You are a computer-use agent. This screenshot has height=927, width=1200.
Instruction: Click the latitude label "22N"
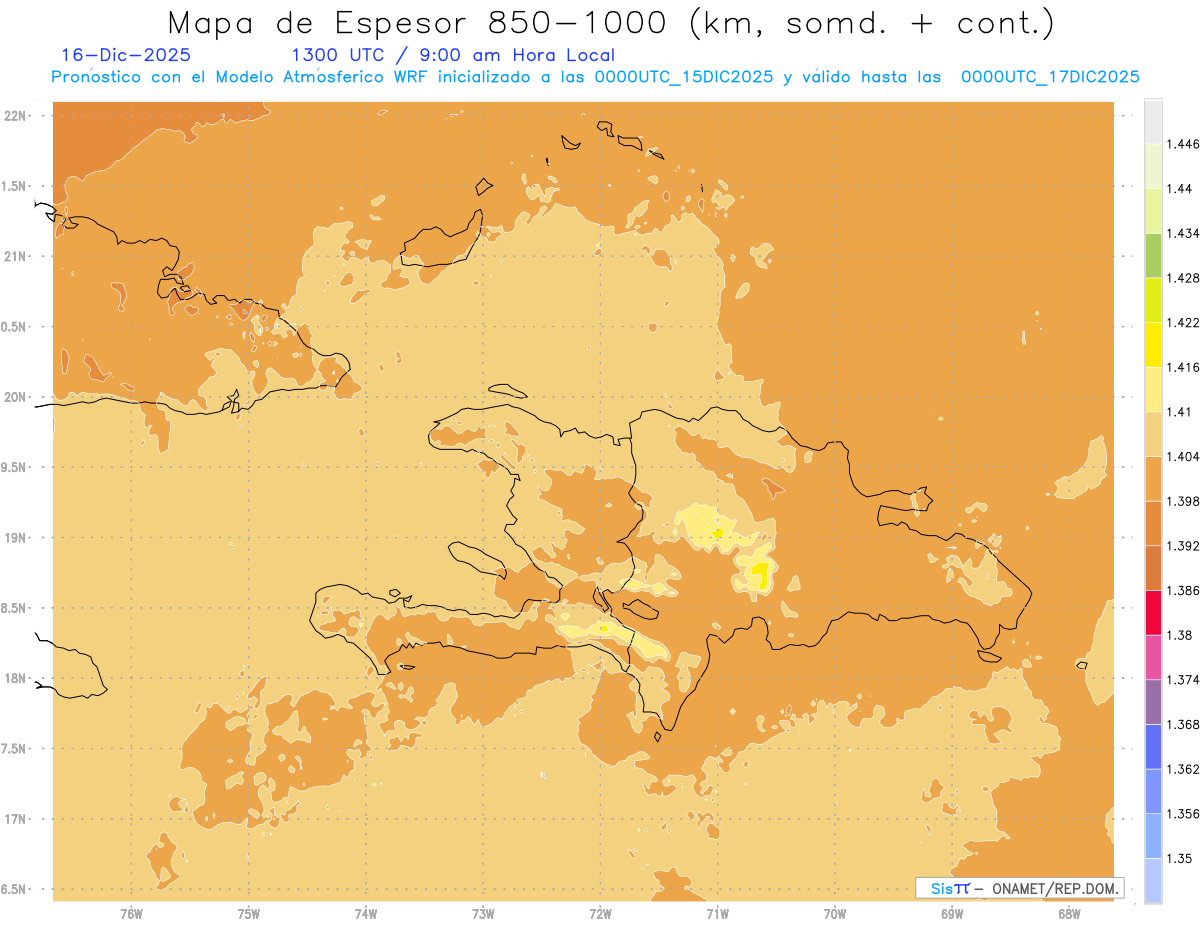pos(17,115)
